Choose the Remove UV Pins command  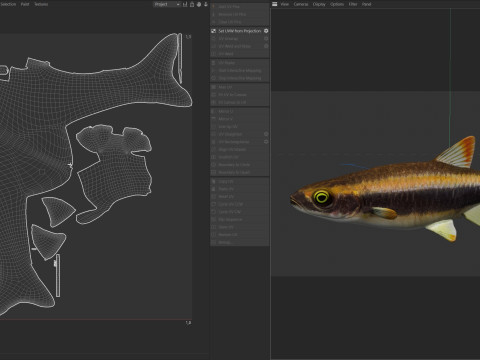[x=240, y=14]
